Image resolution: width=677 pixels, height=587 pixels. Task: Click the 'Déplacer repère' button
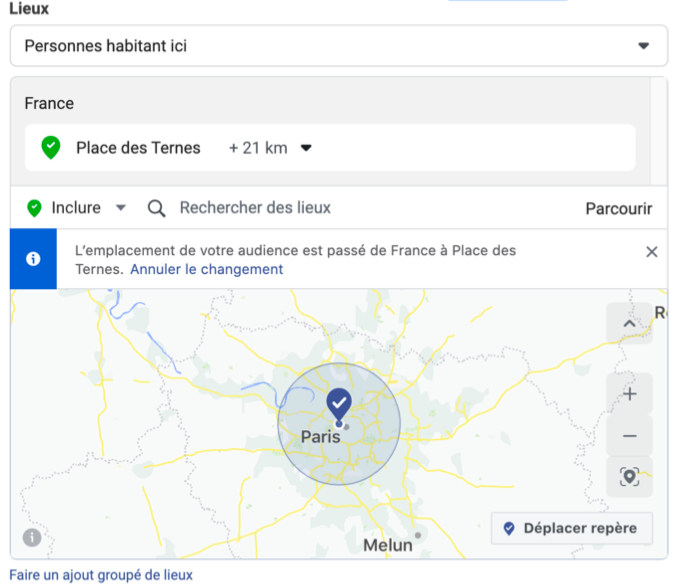click(x=572, y=528)
